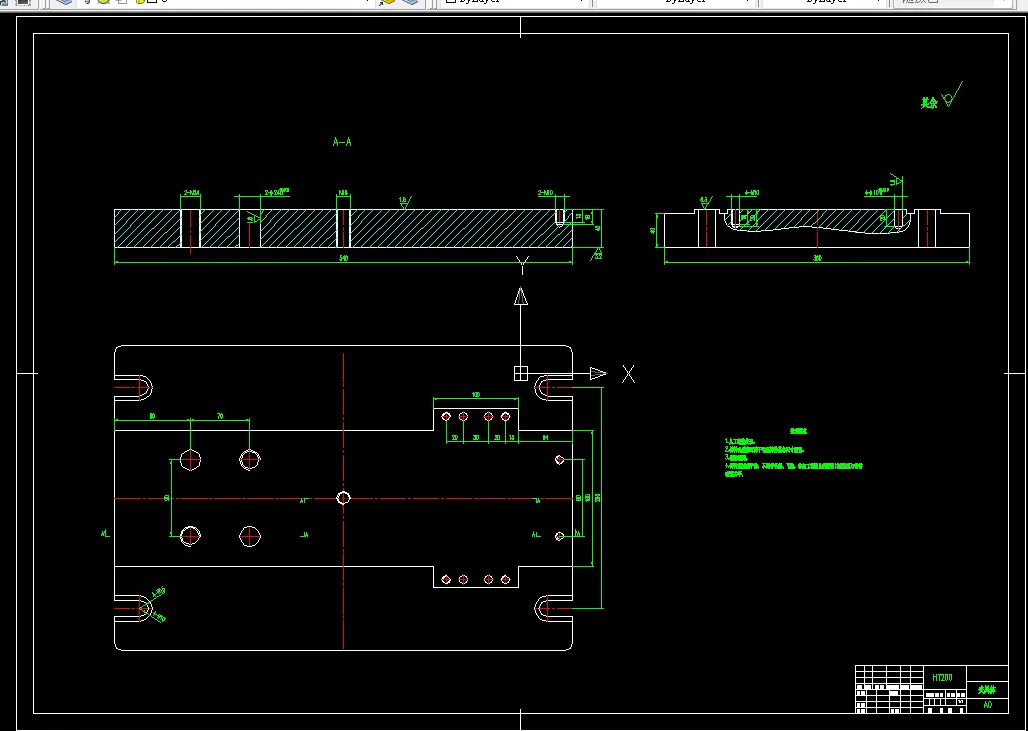Click the UCS origin square marker
This screenshot has width=1028, height=731.
(521, 374)
